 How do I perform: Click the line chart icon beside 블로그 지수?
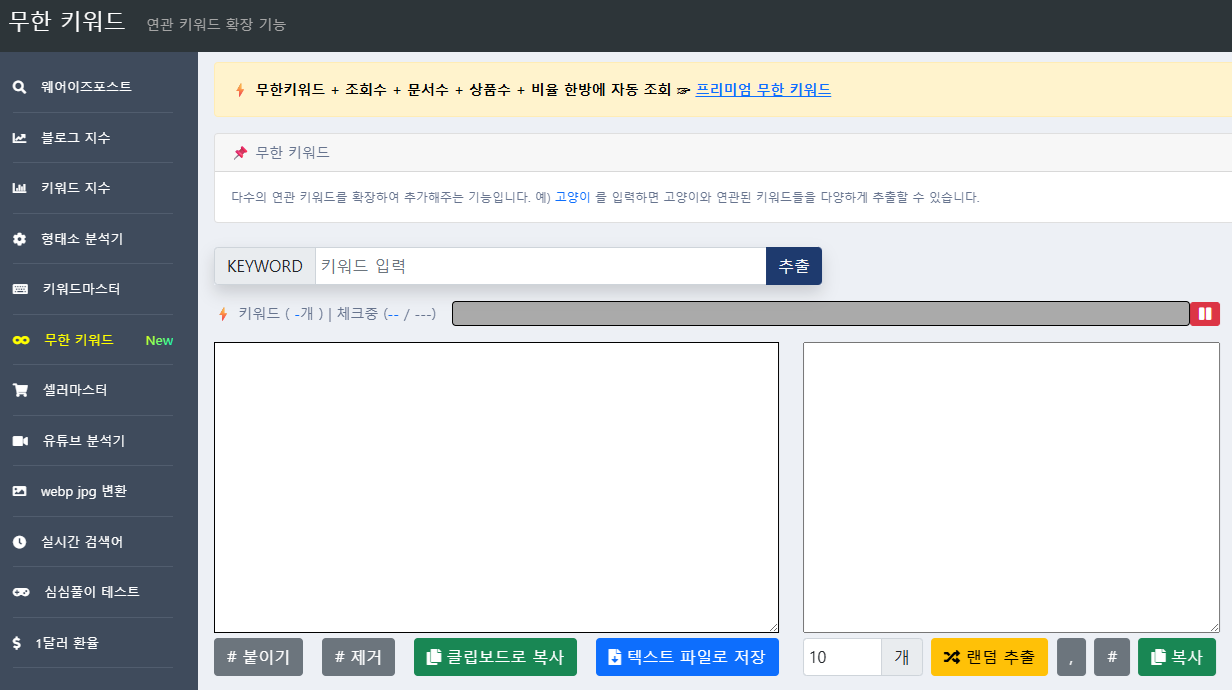(19, 138)
